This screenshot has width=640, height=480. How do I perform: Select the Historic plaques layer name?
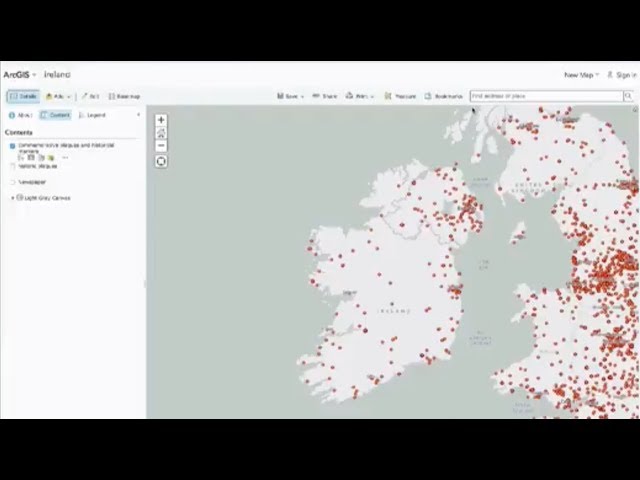click(38, 166)
